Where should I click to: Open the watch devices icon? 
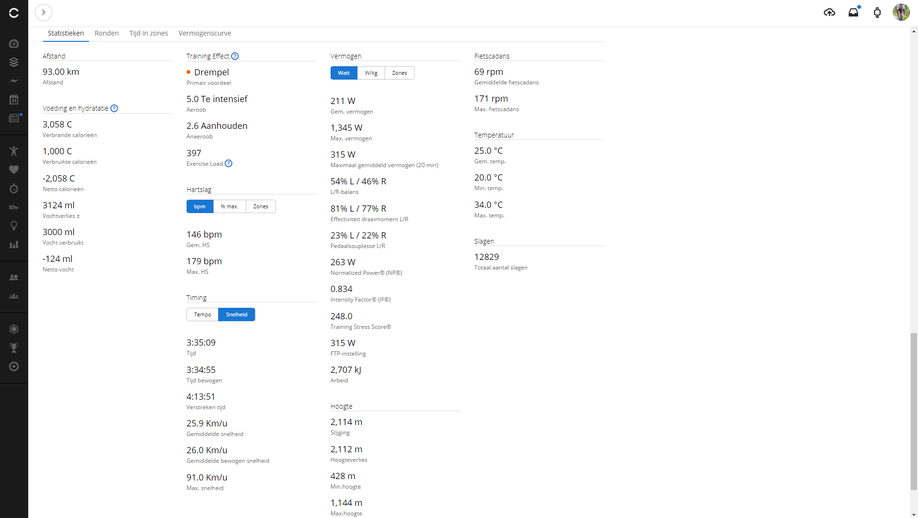tap(877, 13)
